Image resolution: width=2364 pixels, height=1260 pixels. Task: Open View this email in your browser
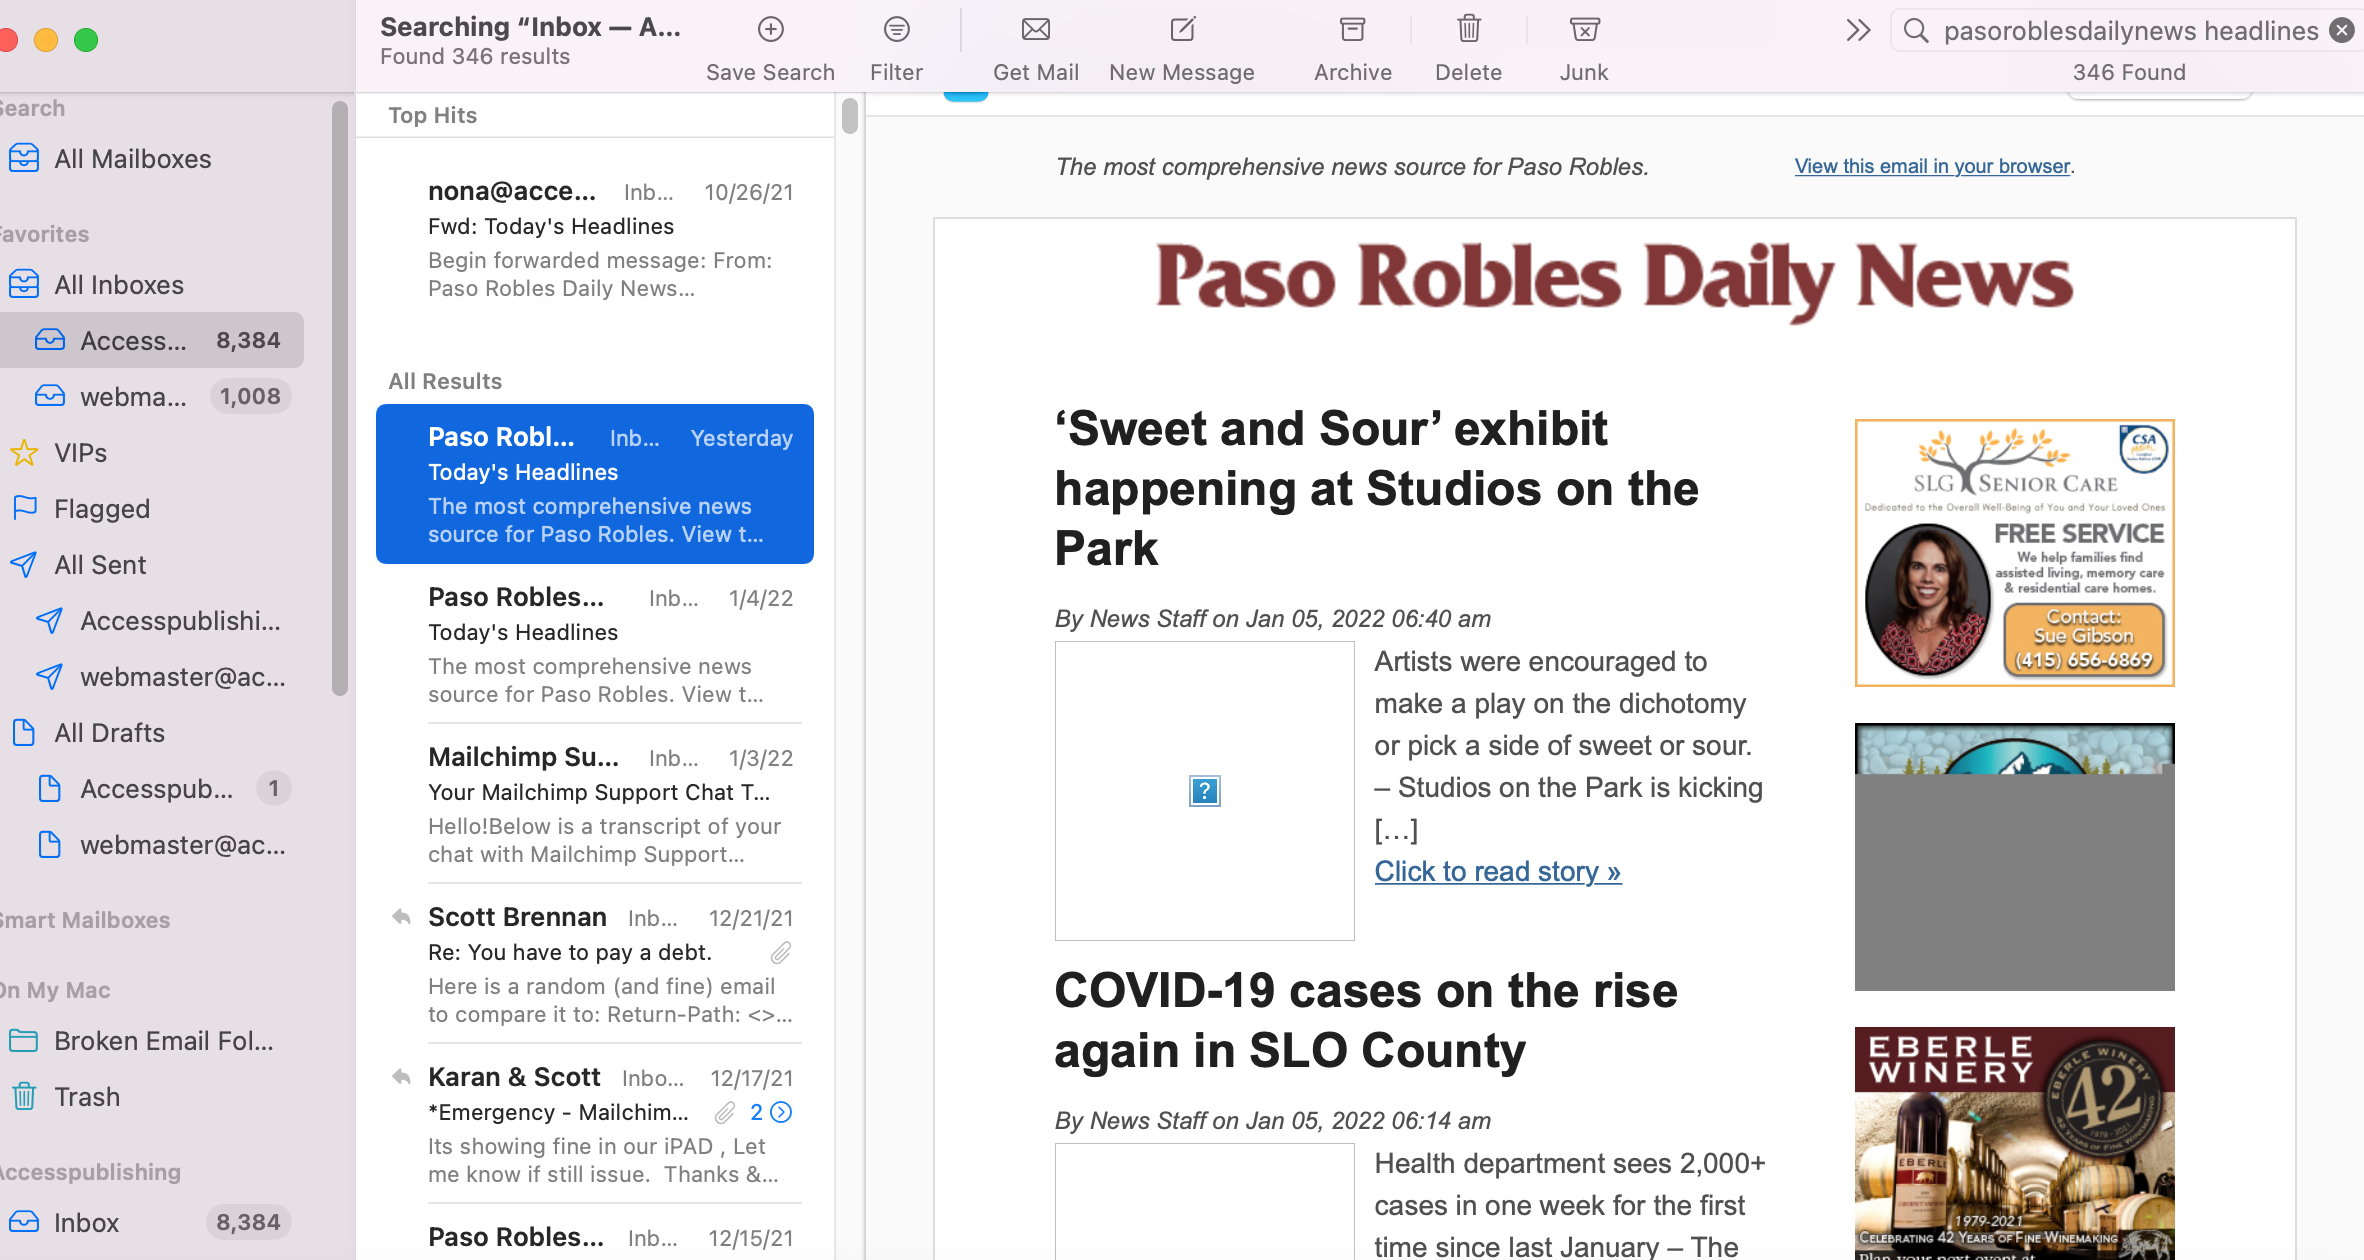[x=1931, y=166]
